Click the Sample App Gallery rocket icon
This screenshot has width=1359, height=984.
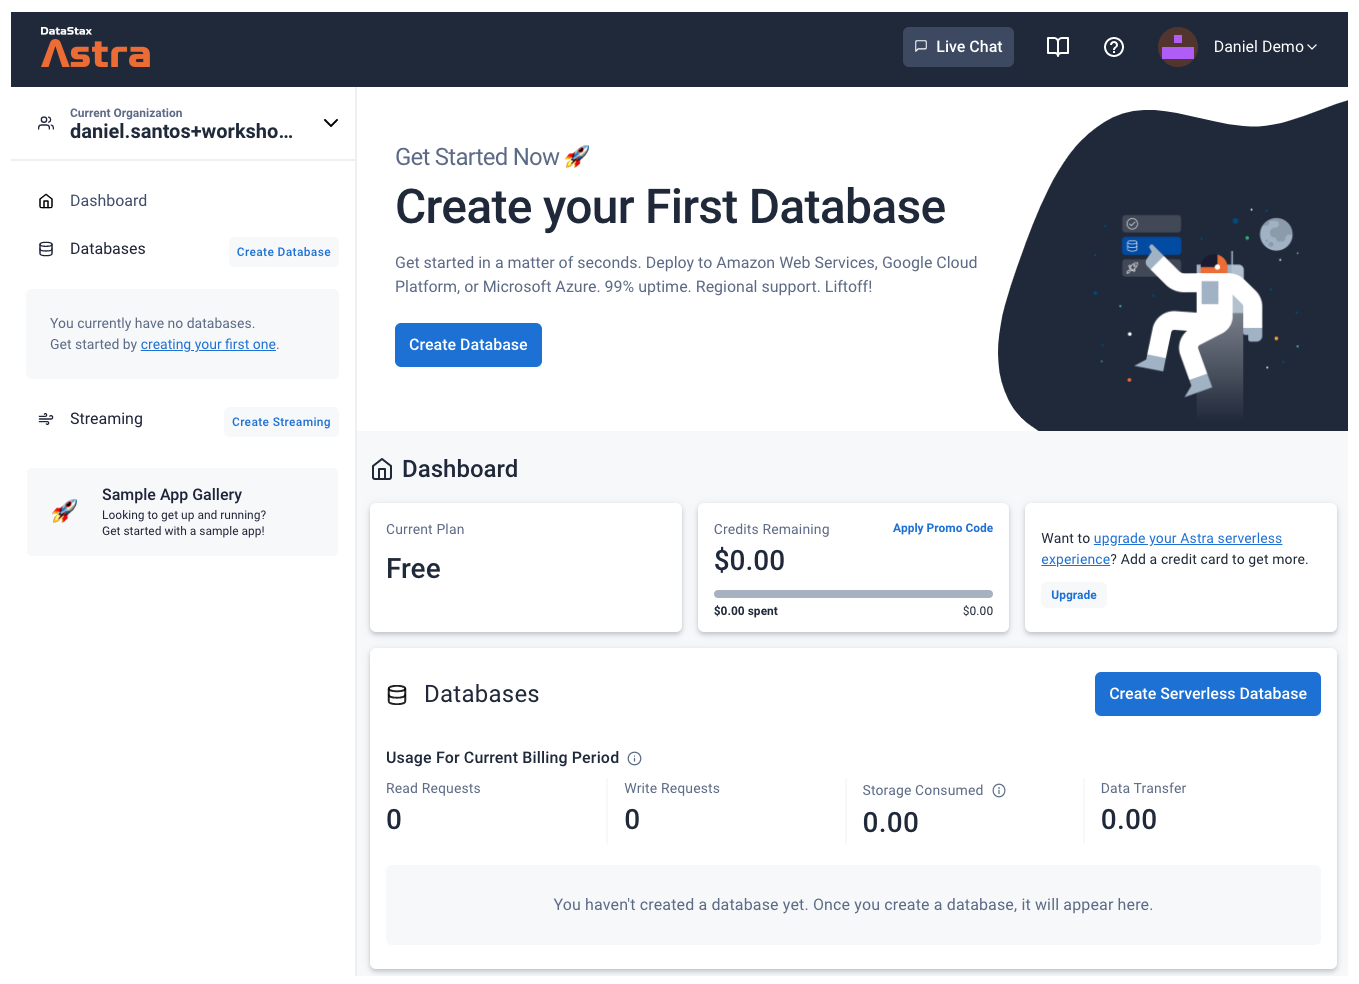[65, 512]
